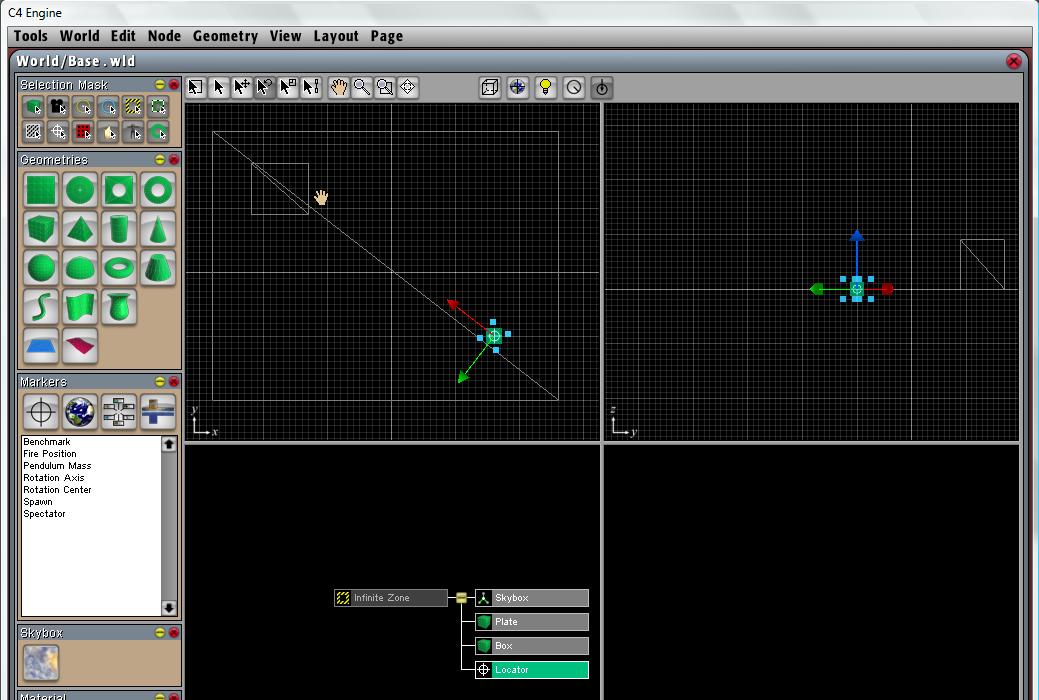Select the sphere geometry tool
1039x700 pixels.
[41, 268]
